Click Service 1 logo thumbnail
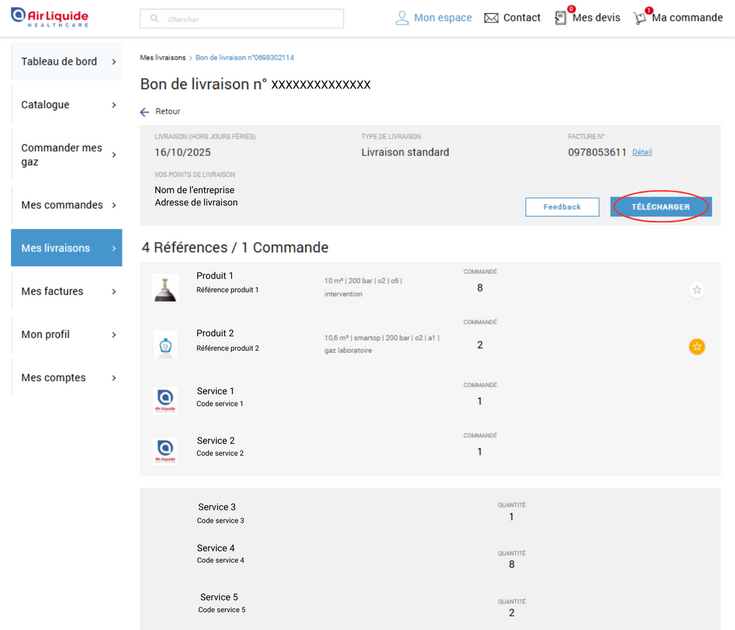The image size is (735, 630). click(165, 401)
